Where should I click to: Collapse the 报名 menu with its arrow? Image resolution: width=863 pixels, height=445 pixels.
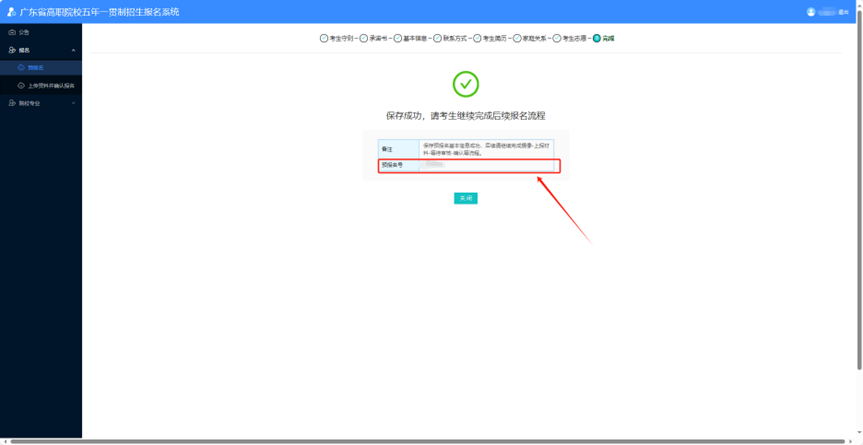point(73,50)
